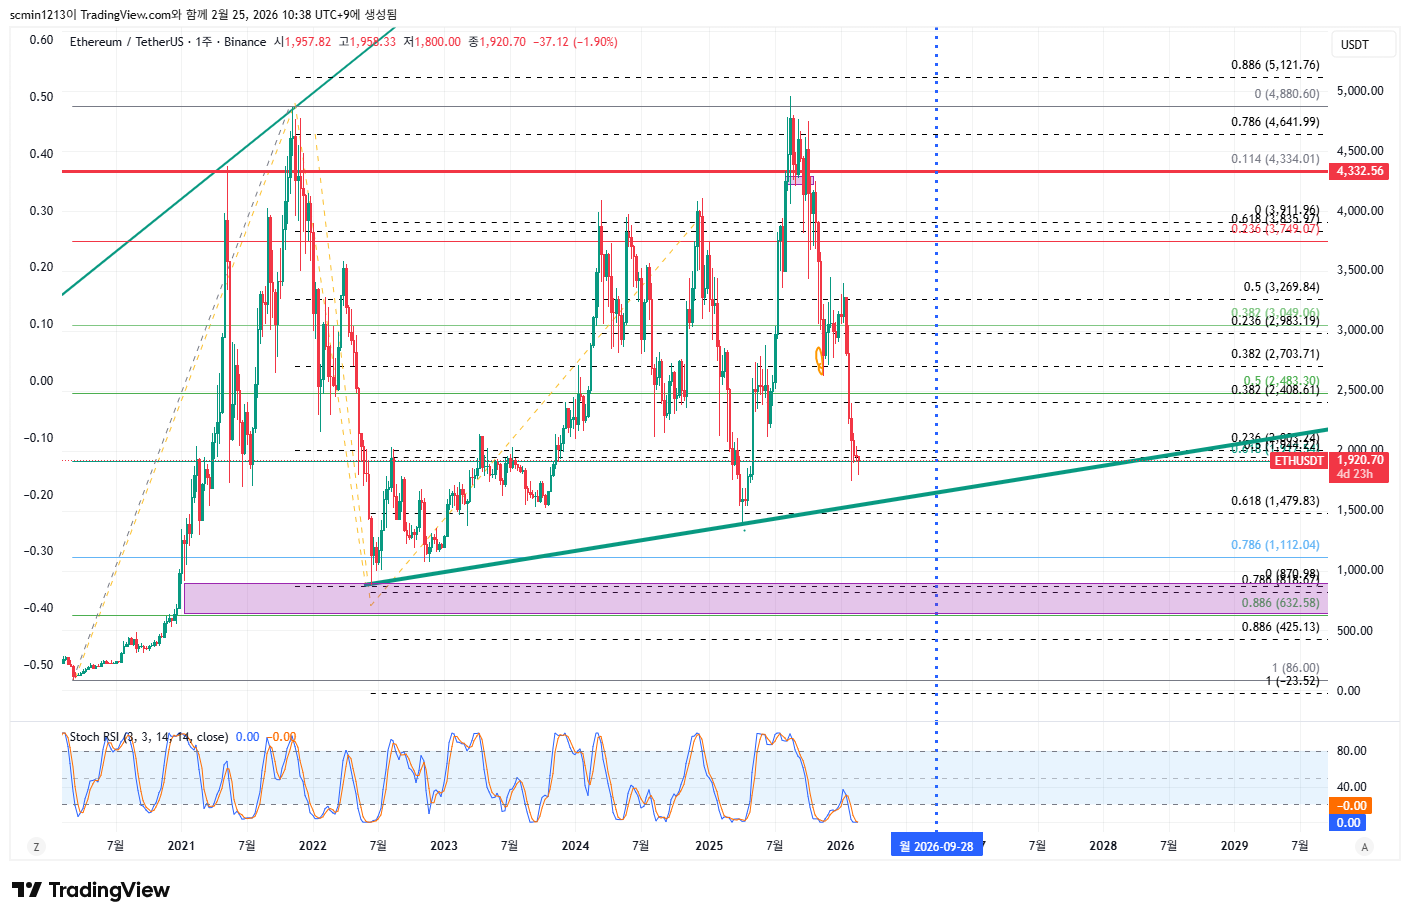Click the blue 2026-09-28 date label
The image size is (1410, 920).
(936, 846)
